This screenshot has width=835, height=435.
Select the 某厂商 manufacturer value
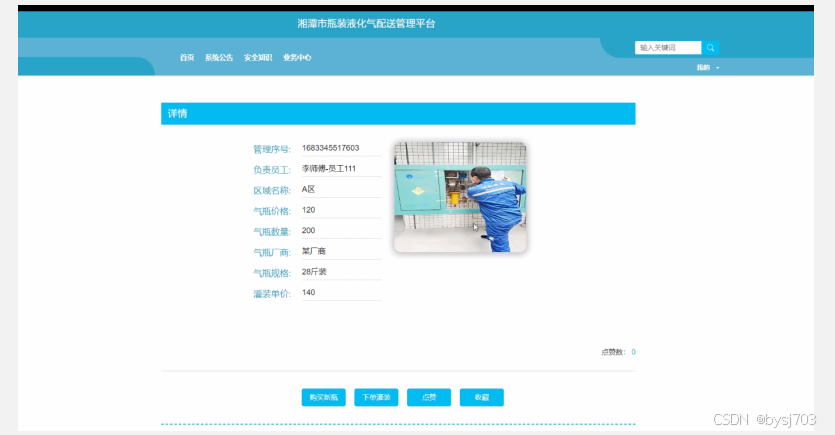click(314, 251)
